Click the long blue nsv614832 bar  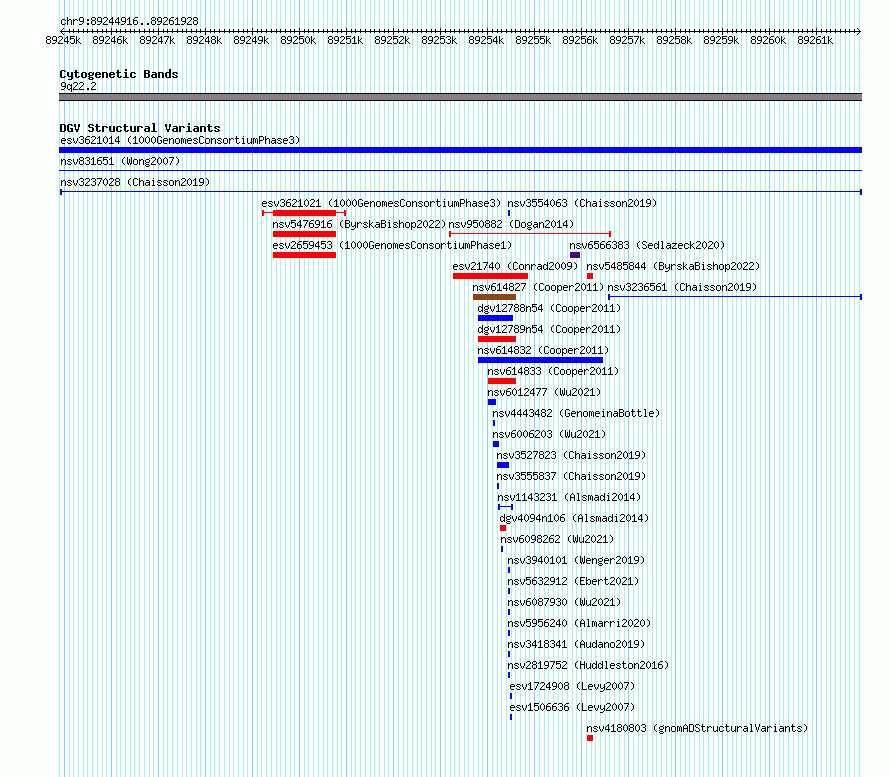click(540, 360)
